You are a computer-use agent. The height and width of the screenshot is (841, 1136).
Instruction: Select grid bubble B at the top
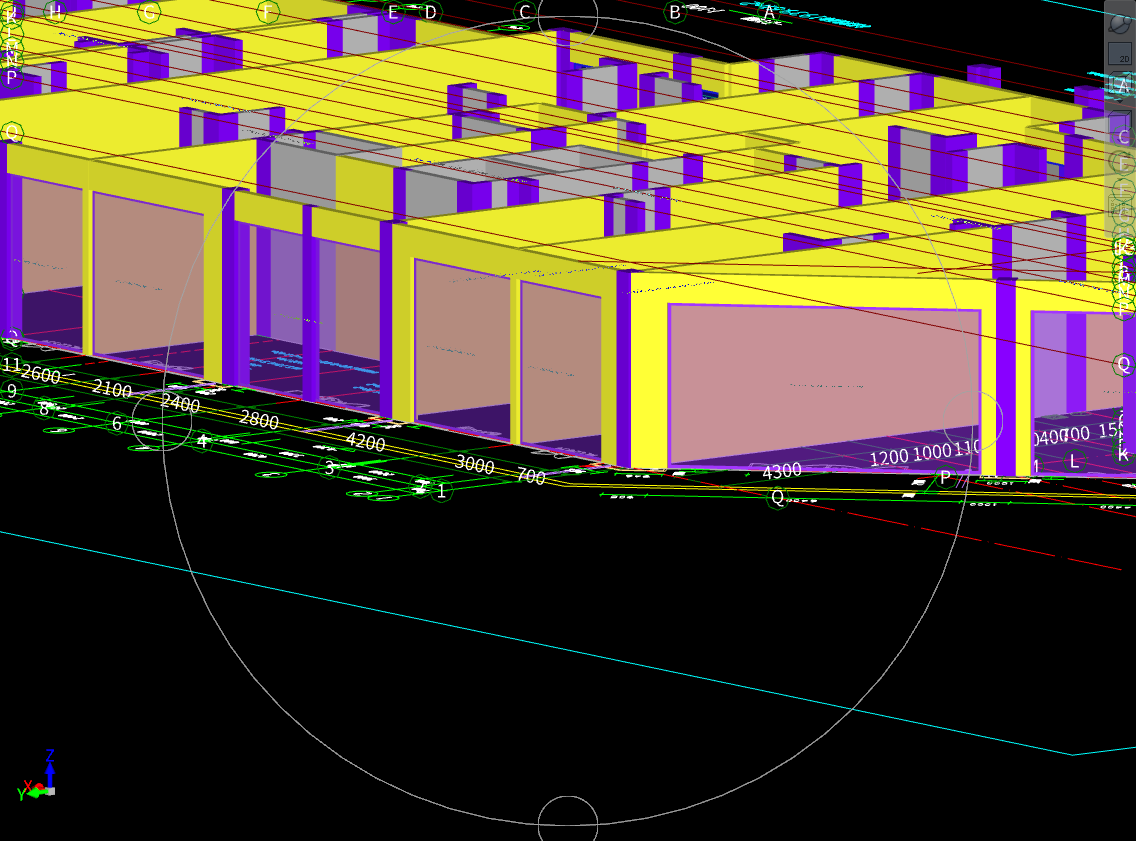click(674, 12)
